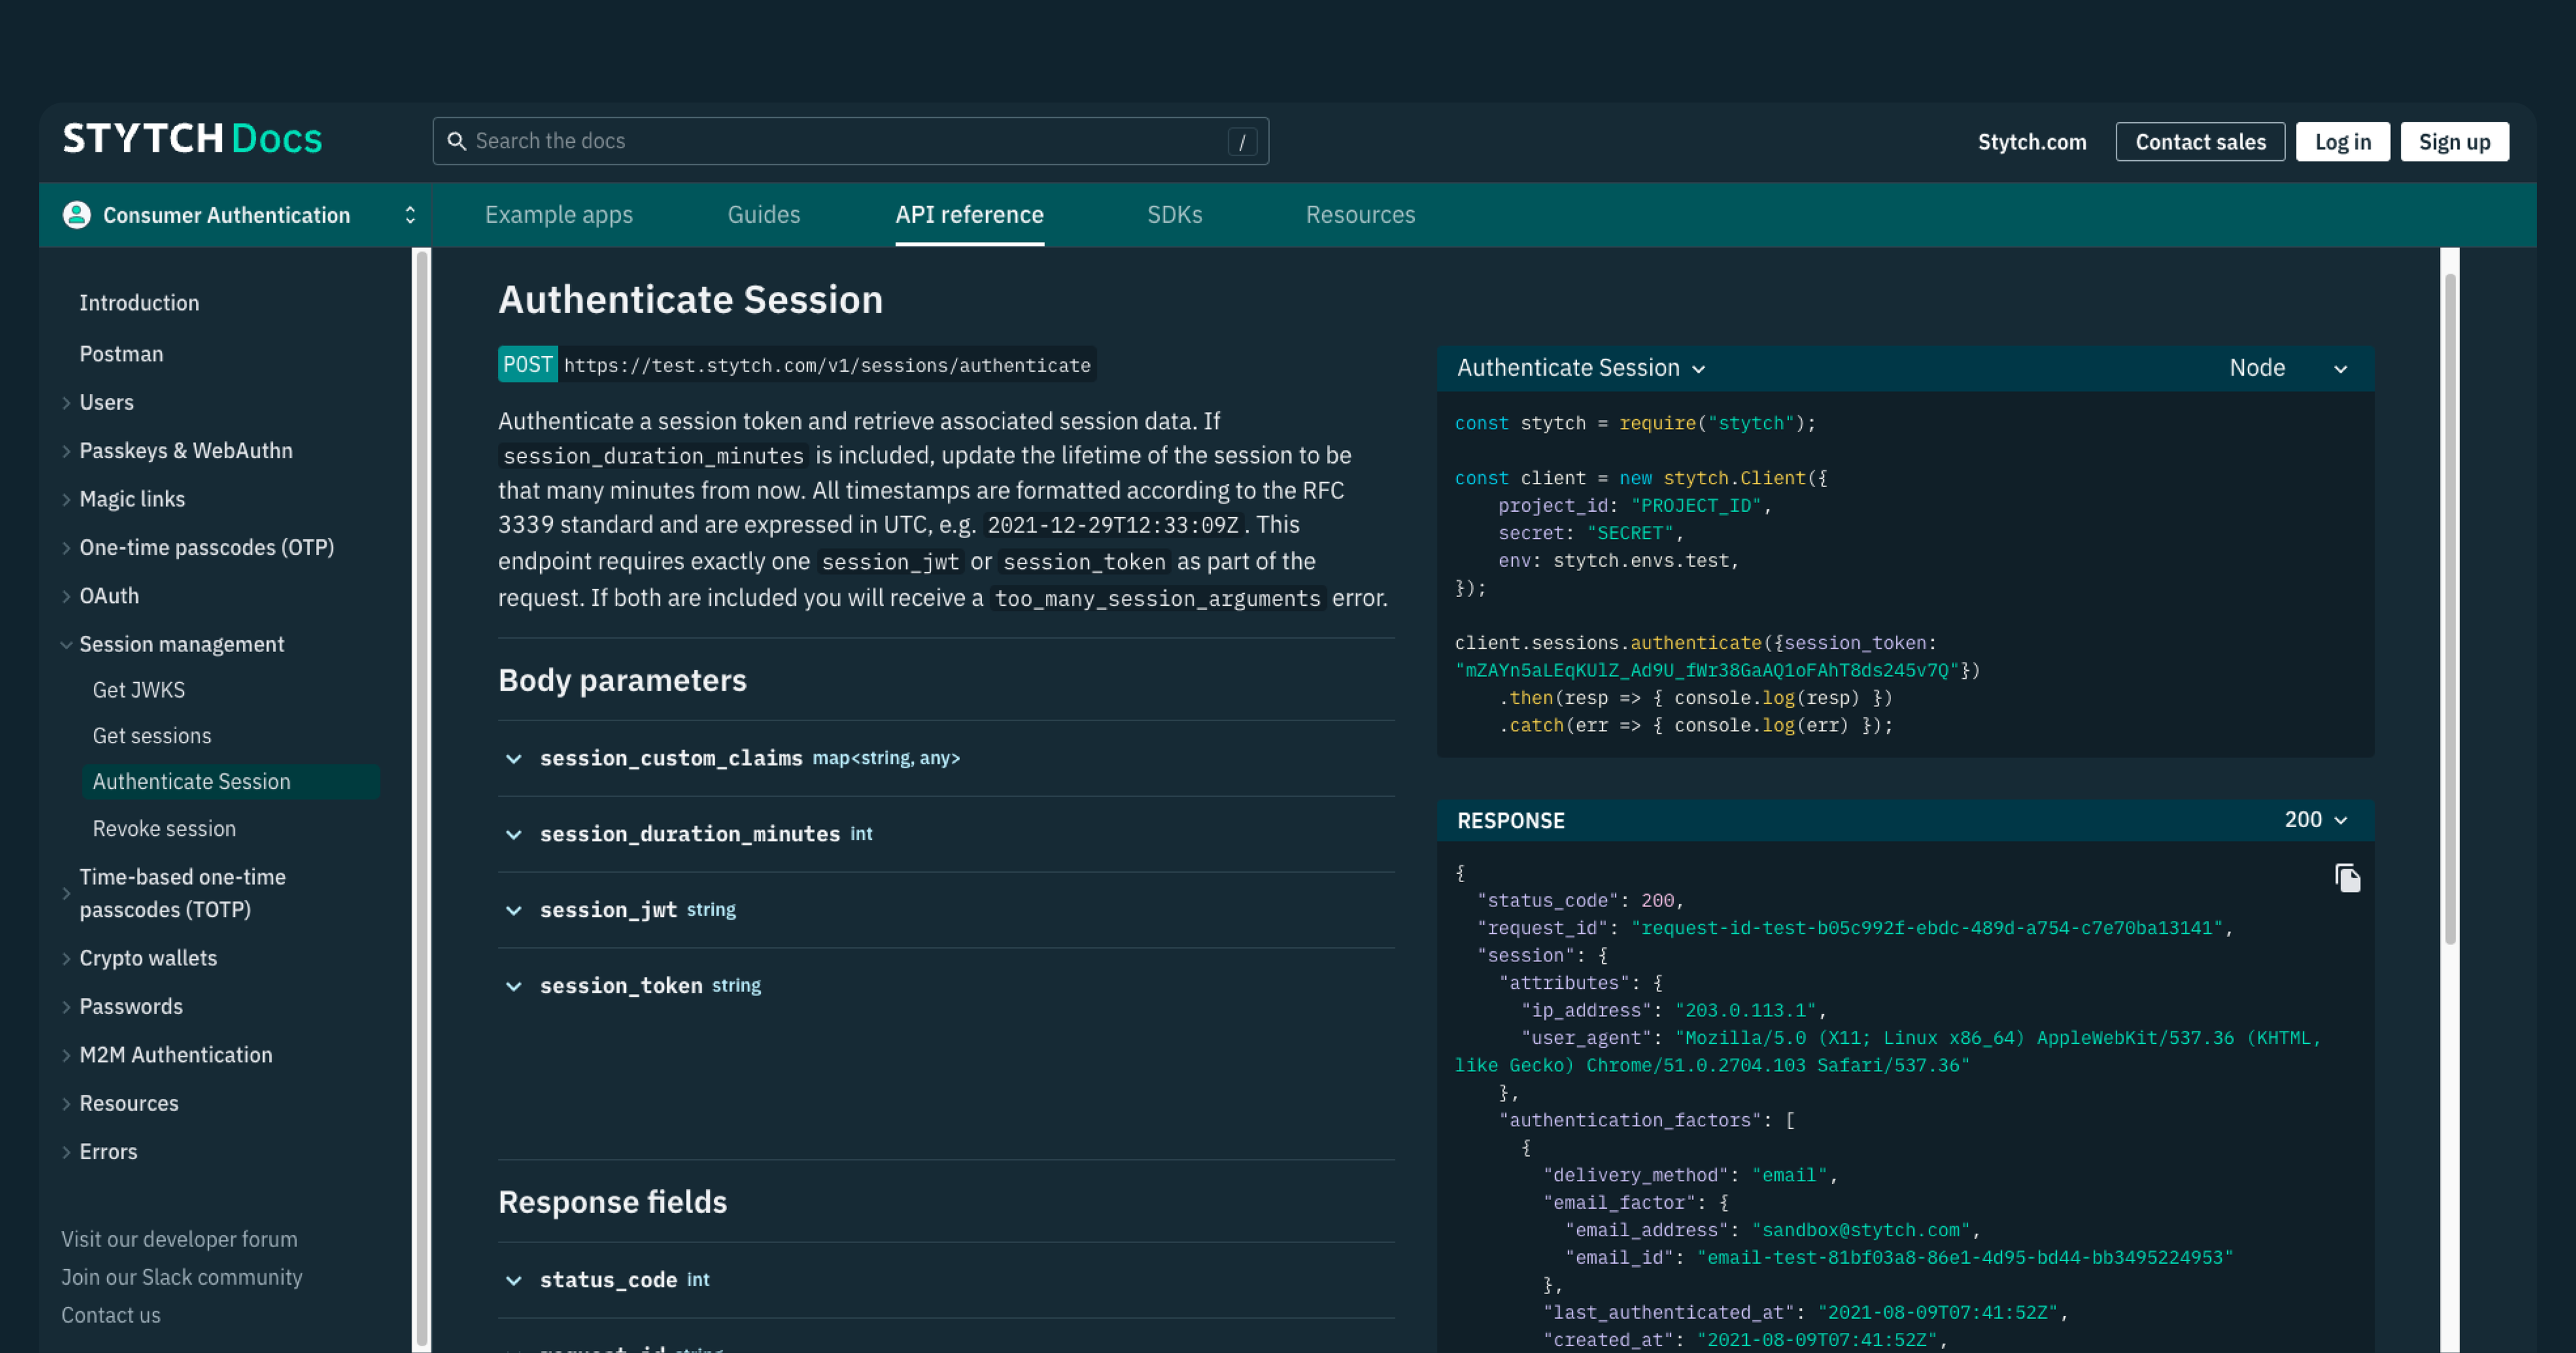Click the POST method icon badge
Viewport: 2576px width, 1353px height.
(525, 365)
